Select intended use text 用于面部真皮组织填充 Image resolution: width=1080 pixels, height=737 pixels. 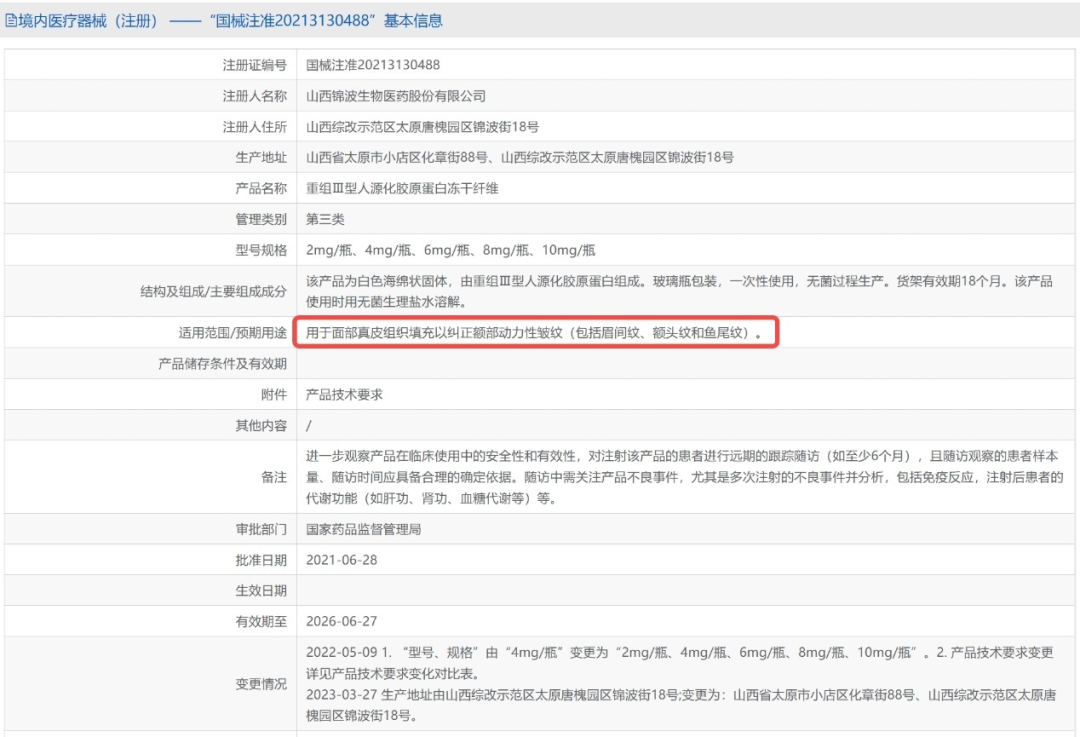pyautogui.click(x=534, y=333)
